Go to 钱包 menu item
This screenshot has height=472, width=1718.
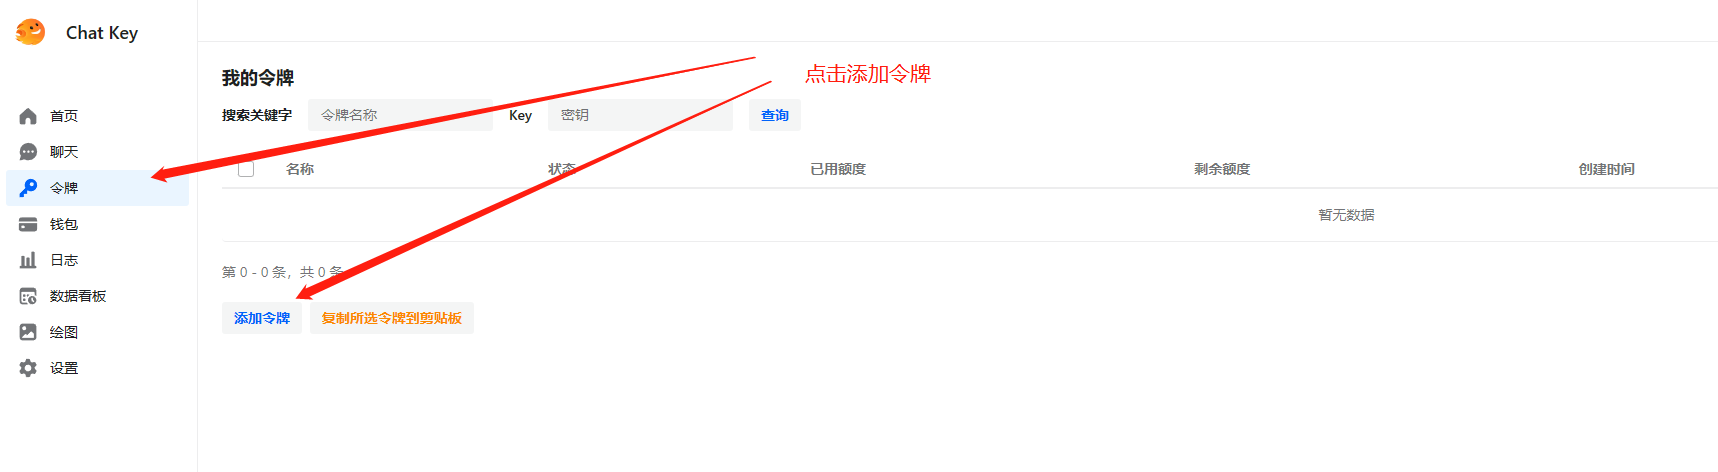pos(97,224)
